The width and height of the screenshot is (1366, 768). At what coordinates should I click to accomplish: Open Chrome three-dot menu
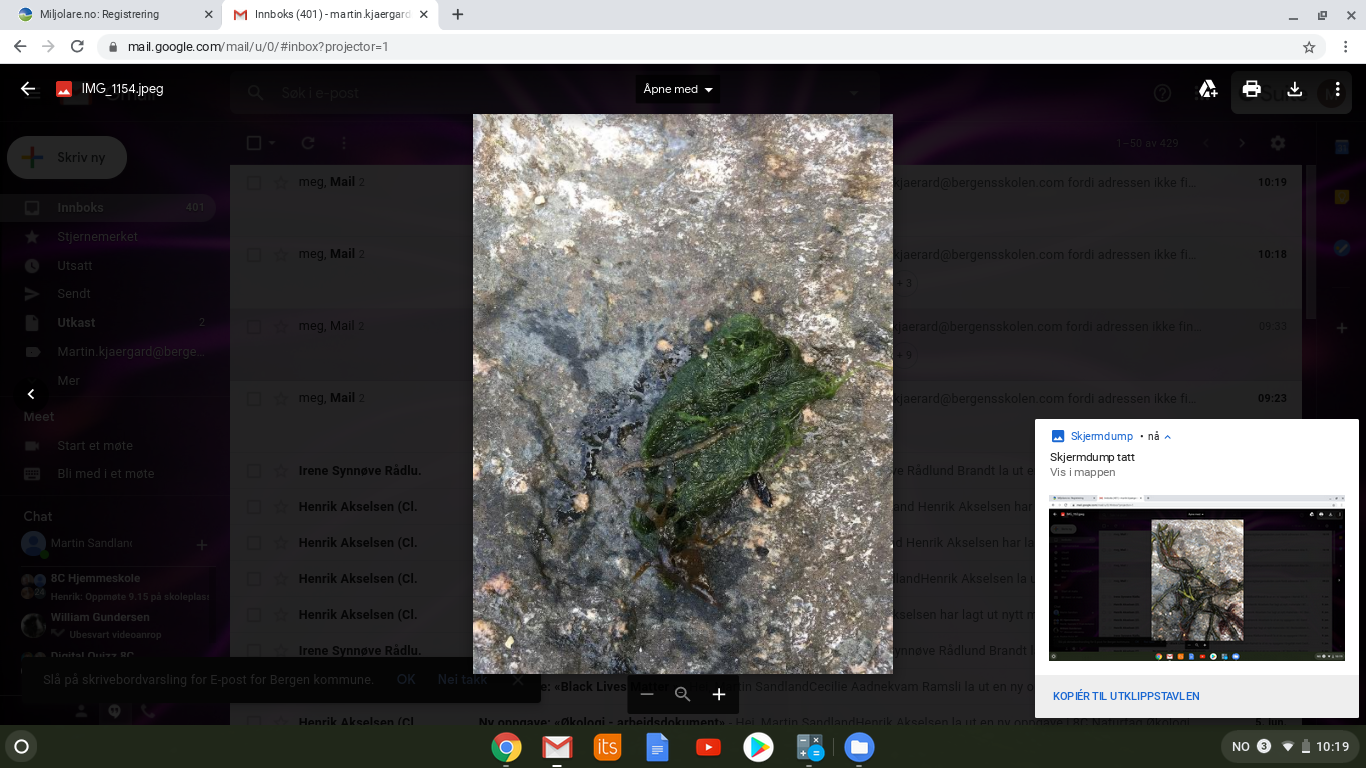pos(1346,47)
